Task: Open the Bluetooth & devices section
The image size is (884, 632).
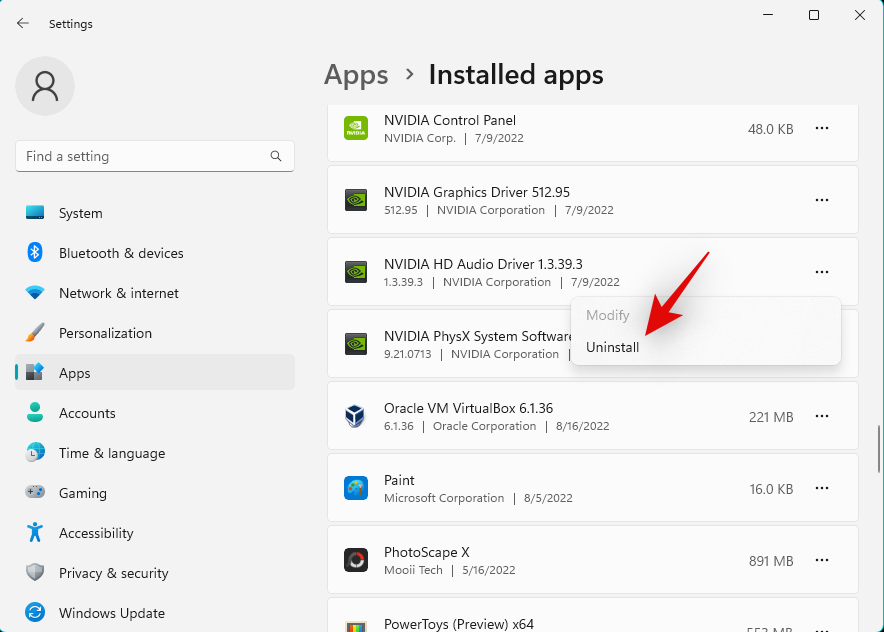Action: 121,253
